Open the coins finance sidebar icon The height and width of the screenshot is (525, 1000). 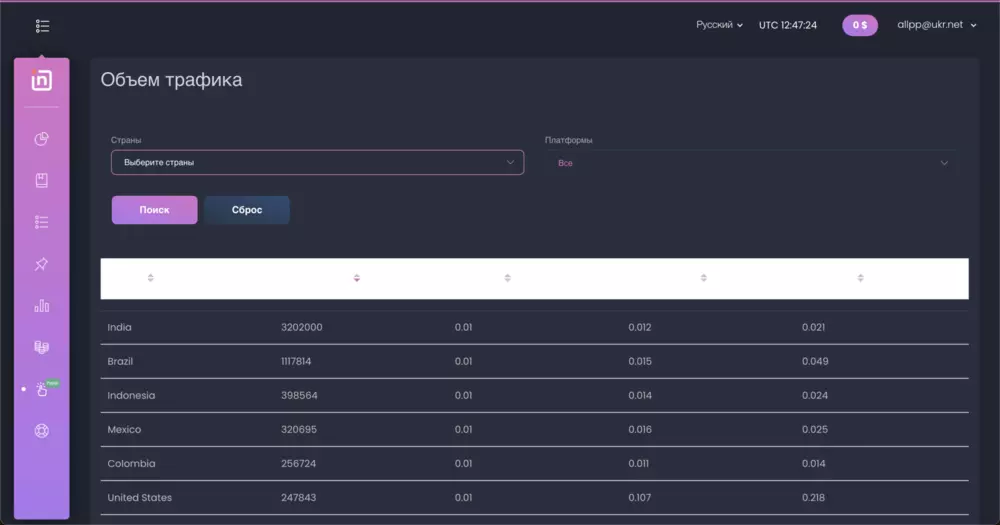coord(41,347)
